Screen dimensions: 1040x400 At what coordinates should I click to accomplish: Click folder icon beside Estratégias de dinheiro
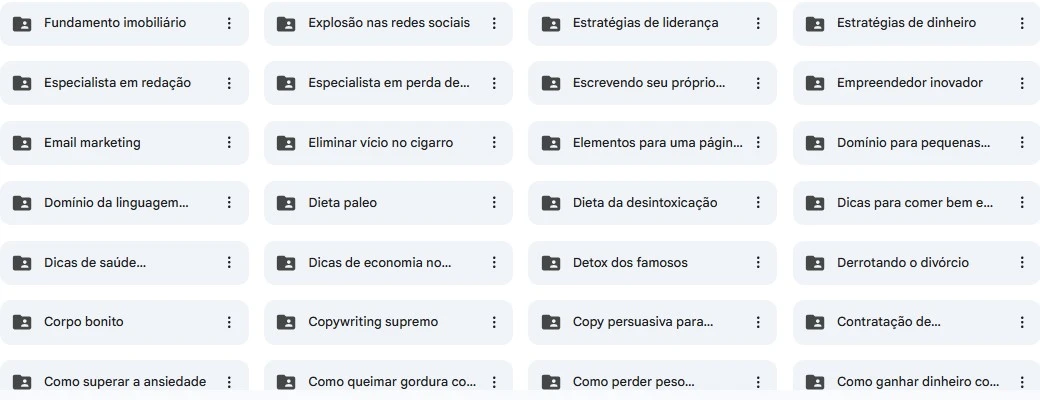[815, 23]
